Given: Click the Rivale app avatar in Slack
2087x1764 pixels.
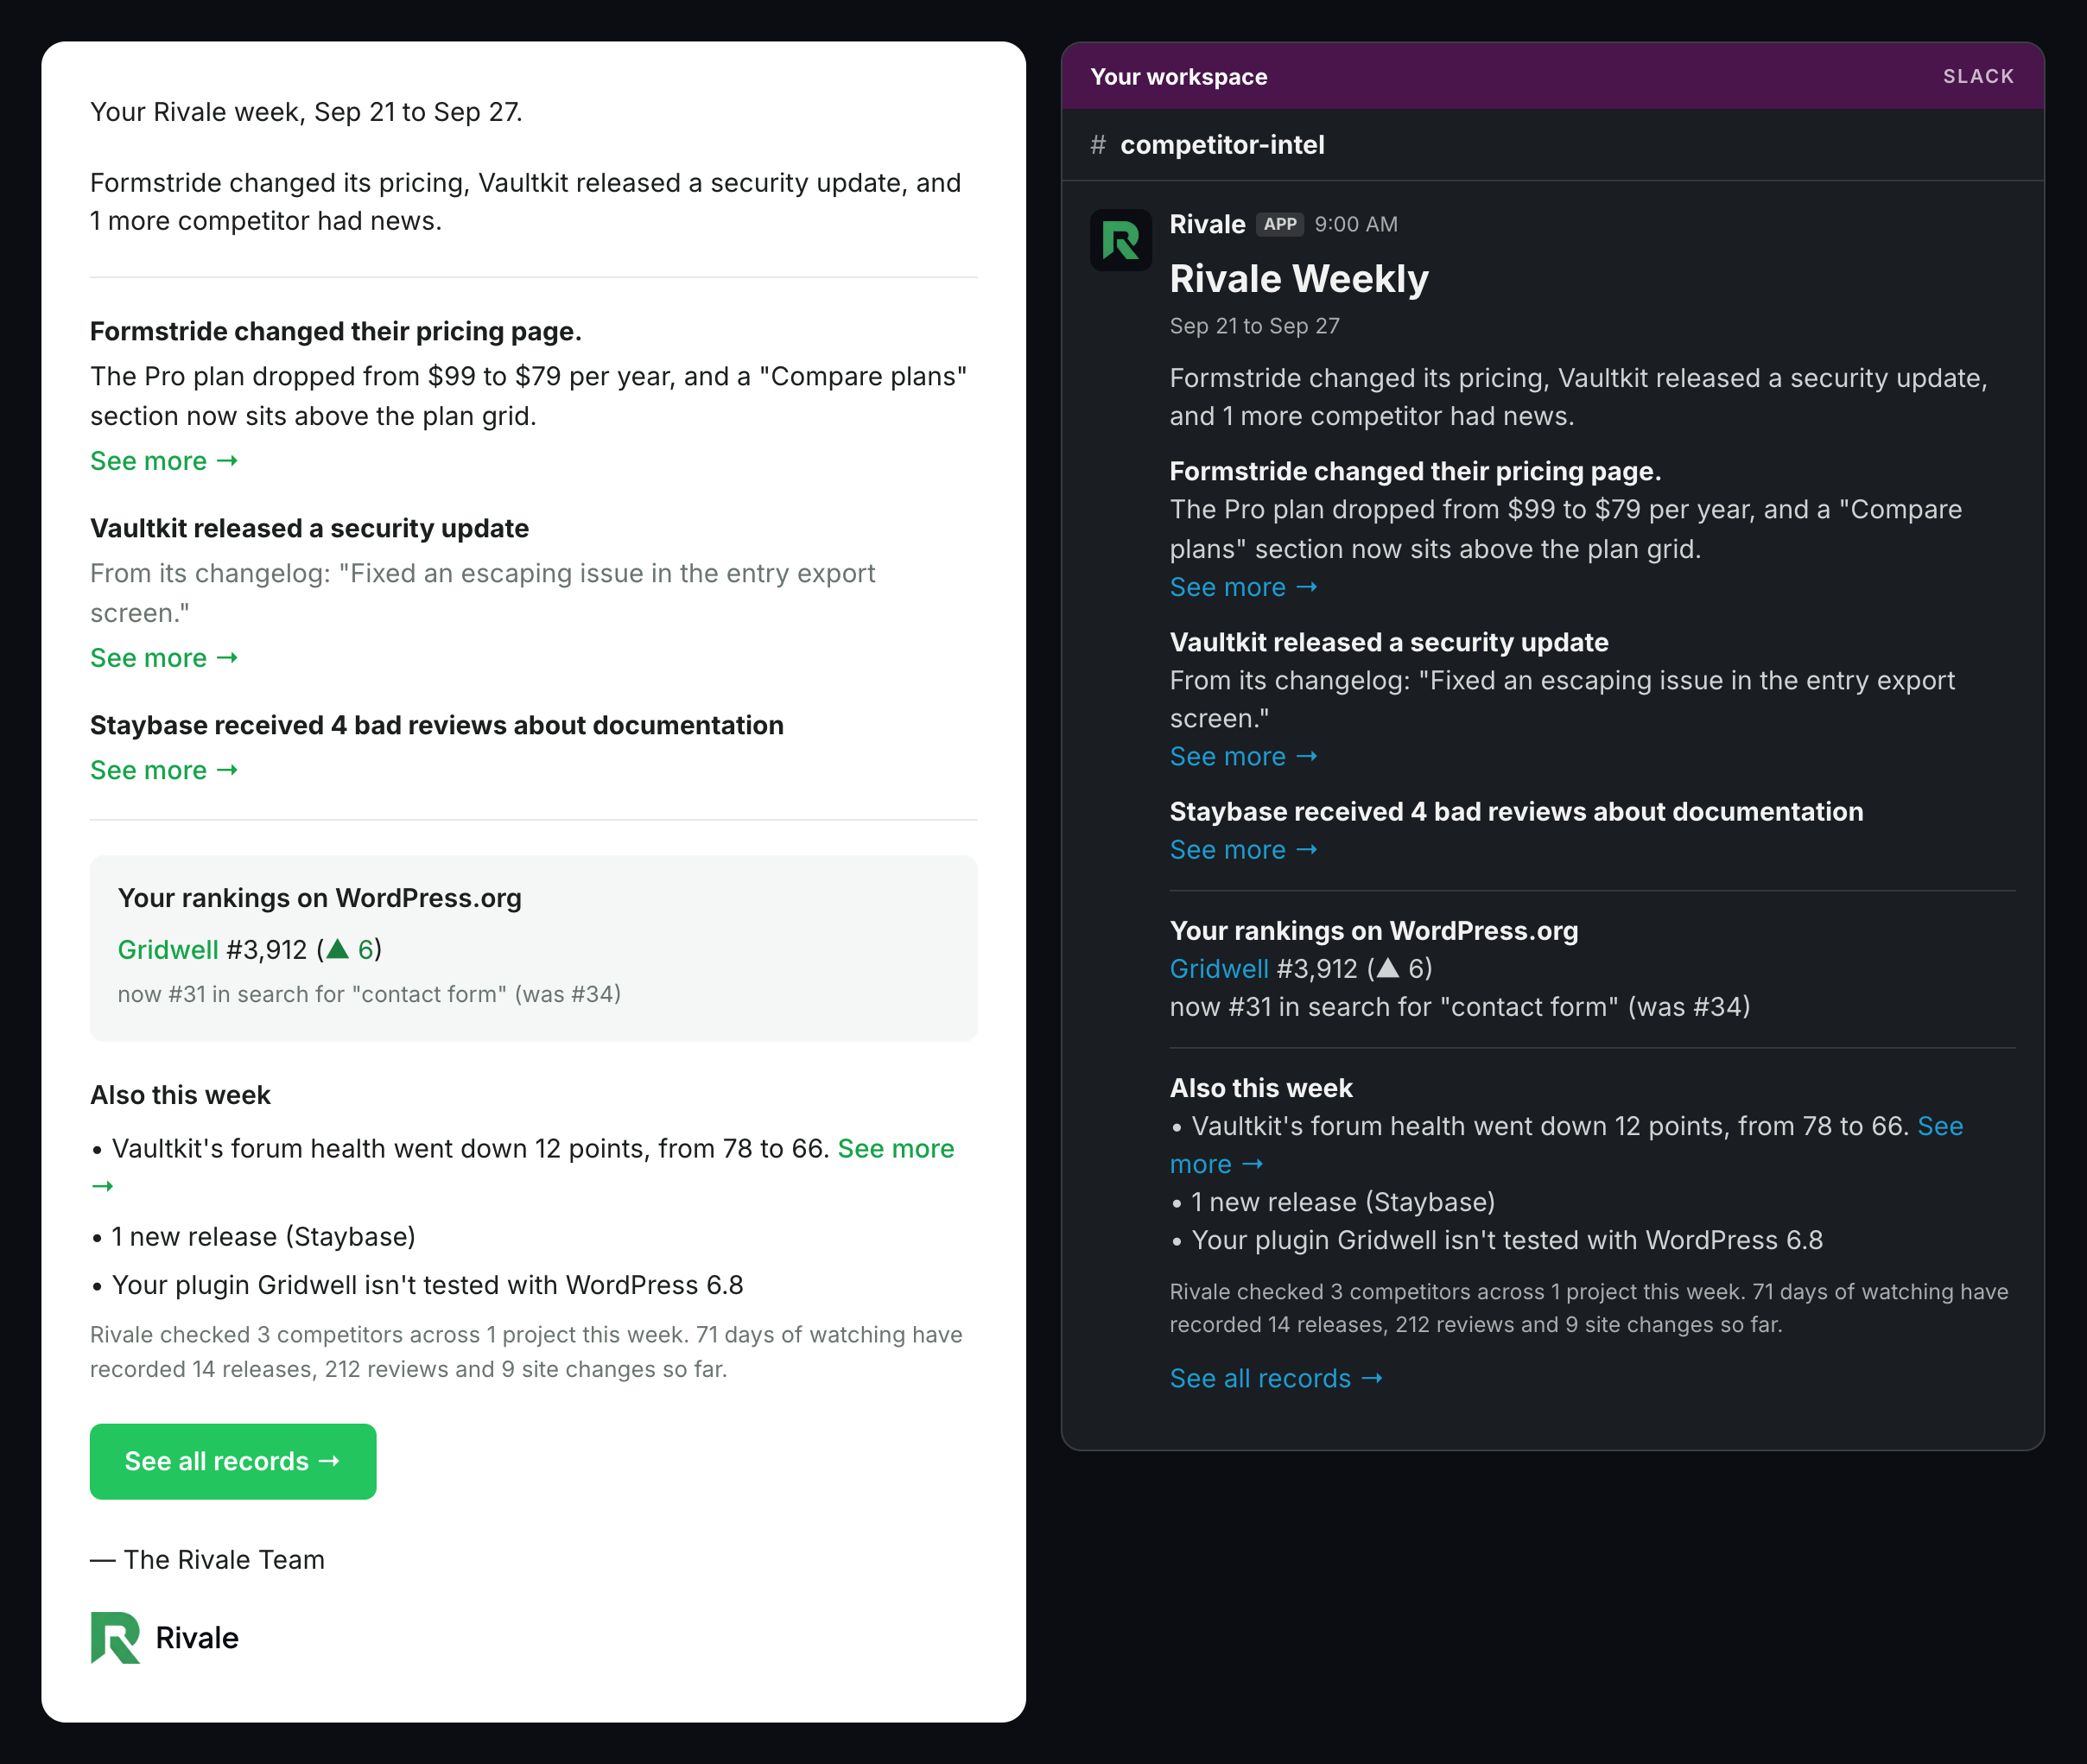Looking at the screenshot, I should tap(1120, 240).
